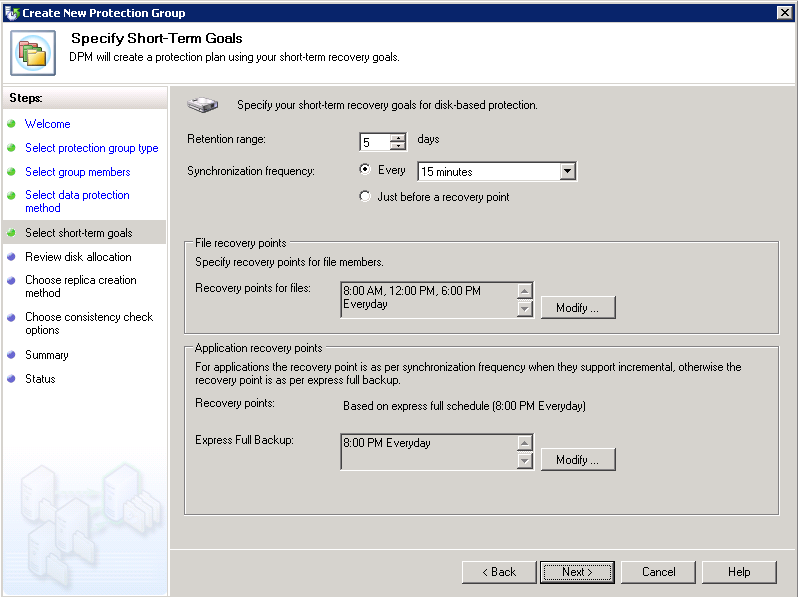
Task: Click the DPM title bar application icon
Action: (12, 12)
